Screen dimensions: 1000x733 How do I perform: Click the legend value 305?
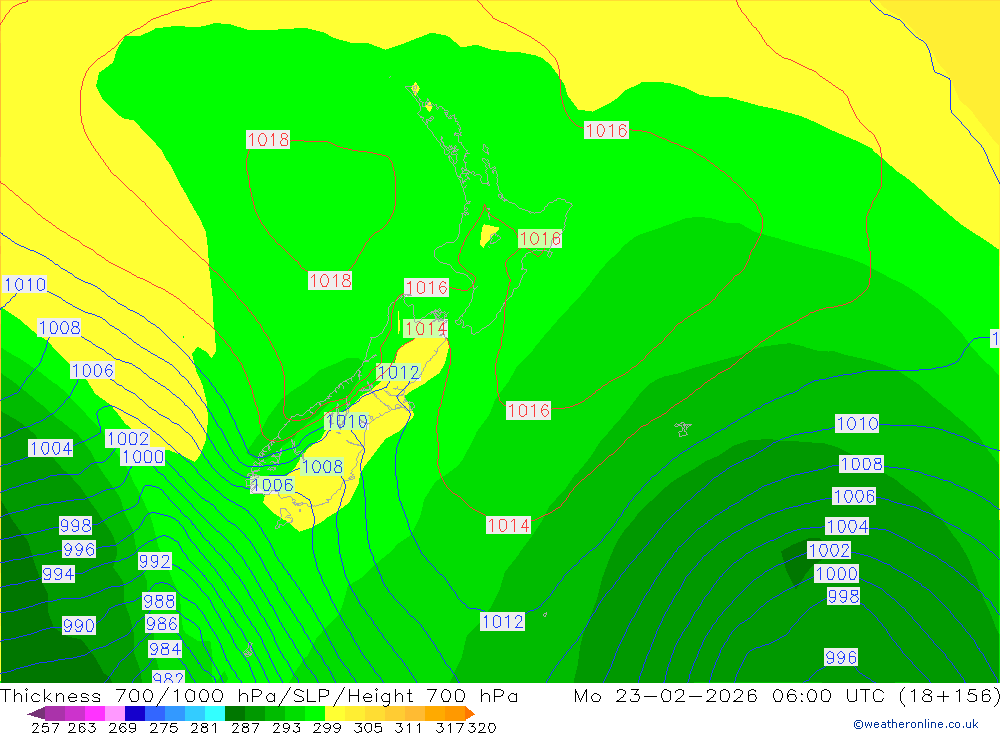click(x=367, y=727)
